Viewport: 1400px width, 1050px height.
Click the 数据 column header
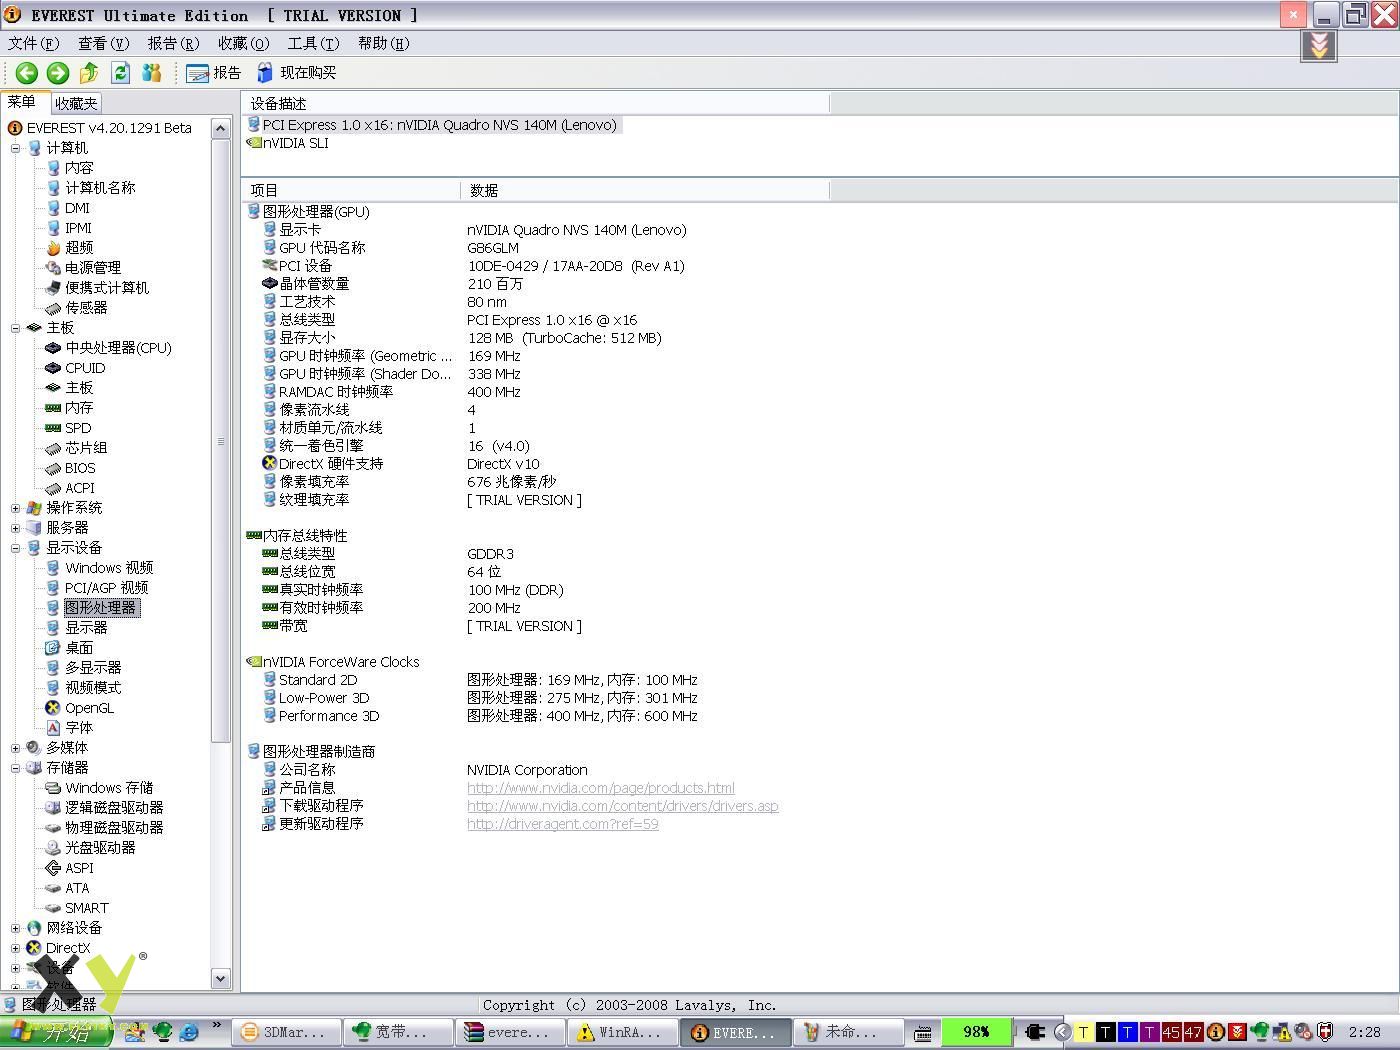pyautogui.click(x=645, y=190)
